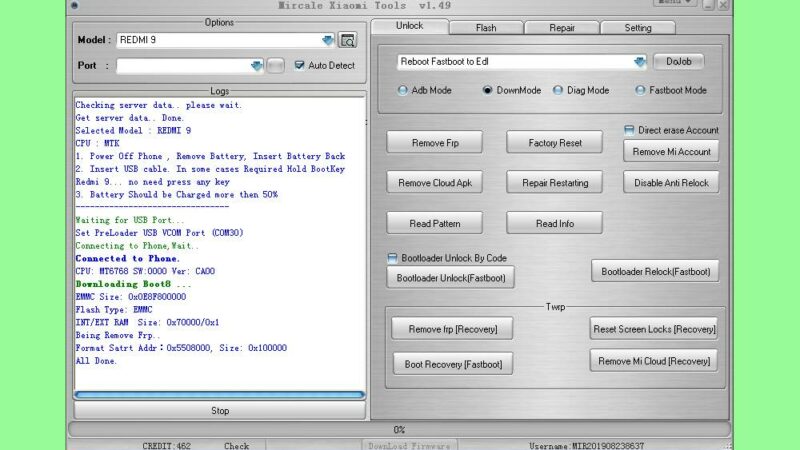Screen dimensions: 800x450
Task: Click Bootloader Unlock(Fastboot) button
Action: click(451, 278)
